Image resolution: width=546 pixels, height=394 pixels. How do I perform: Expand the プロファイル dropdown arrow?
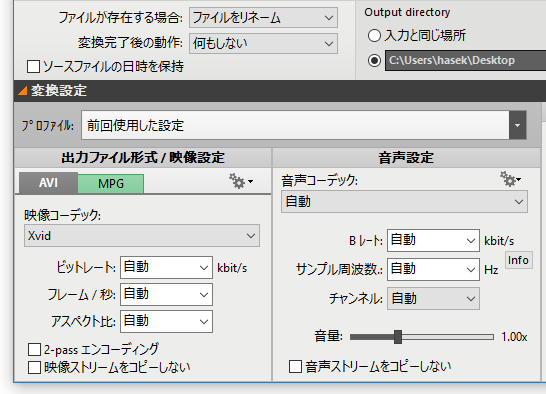(x=517, y=125)
